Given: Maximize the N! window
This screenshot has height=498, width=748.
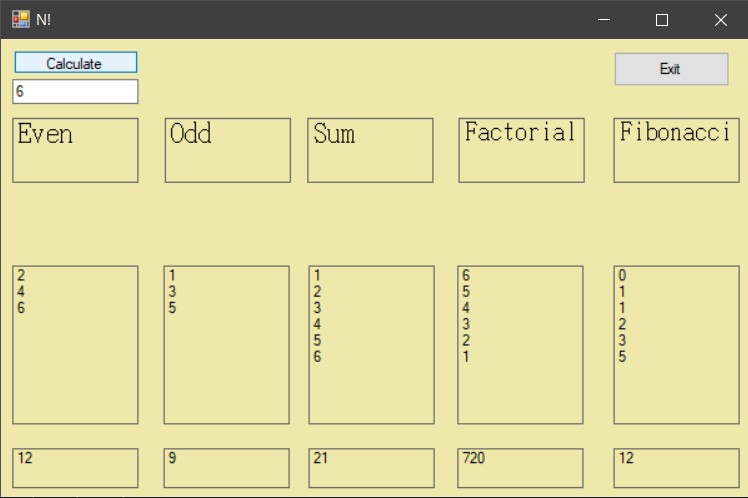Looking at the screenshot, I should pyautogui.click(x=661, y=20).
